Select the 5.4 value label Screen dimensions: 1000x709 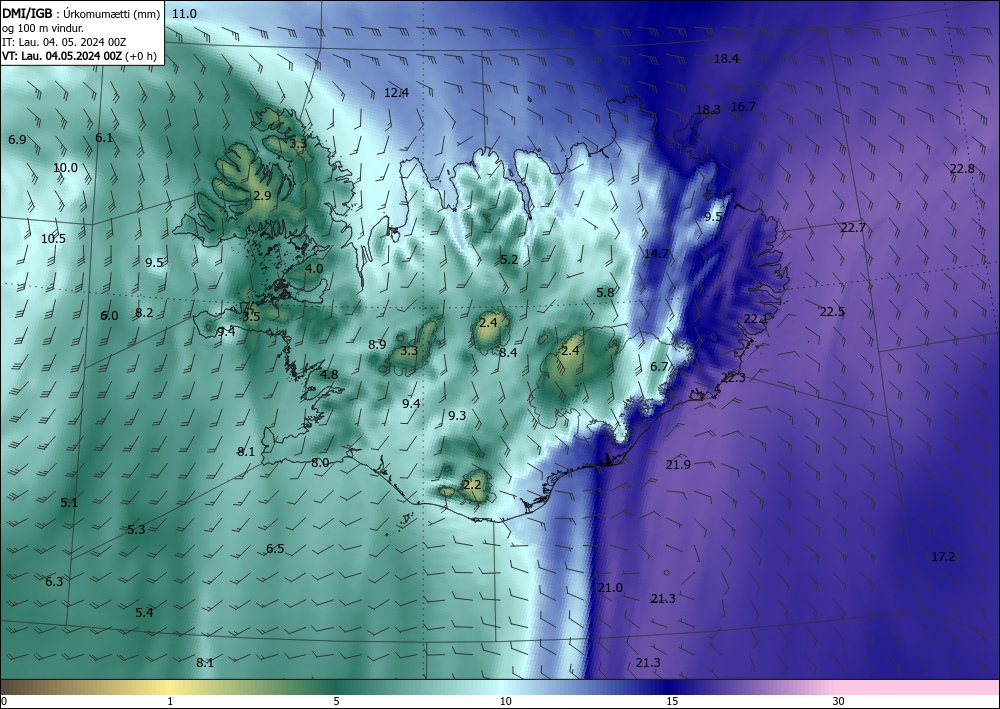[144, 612]
